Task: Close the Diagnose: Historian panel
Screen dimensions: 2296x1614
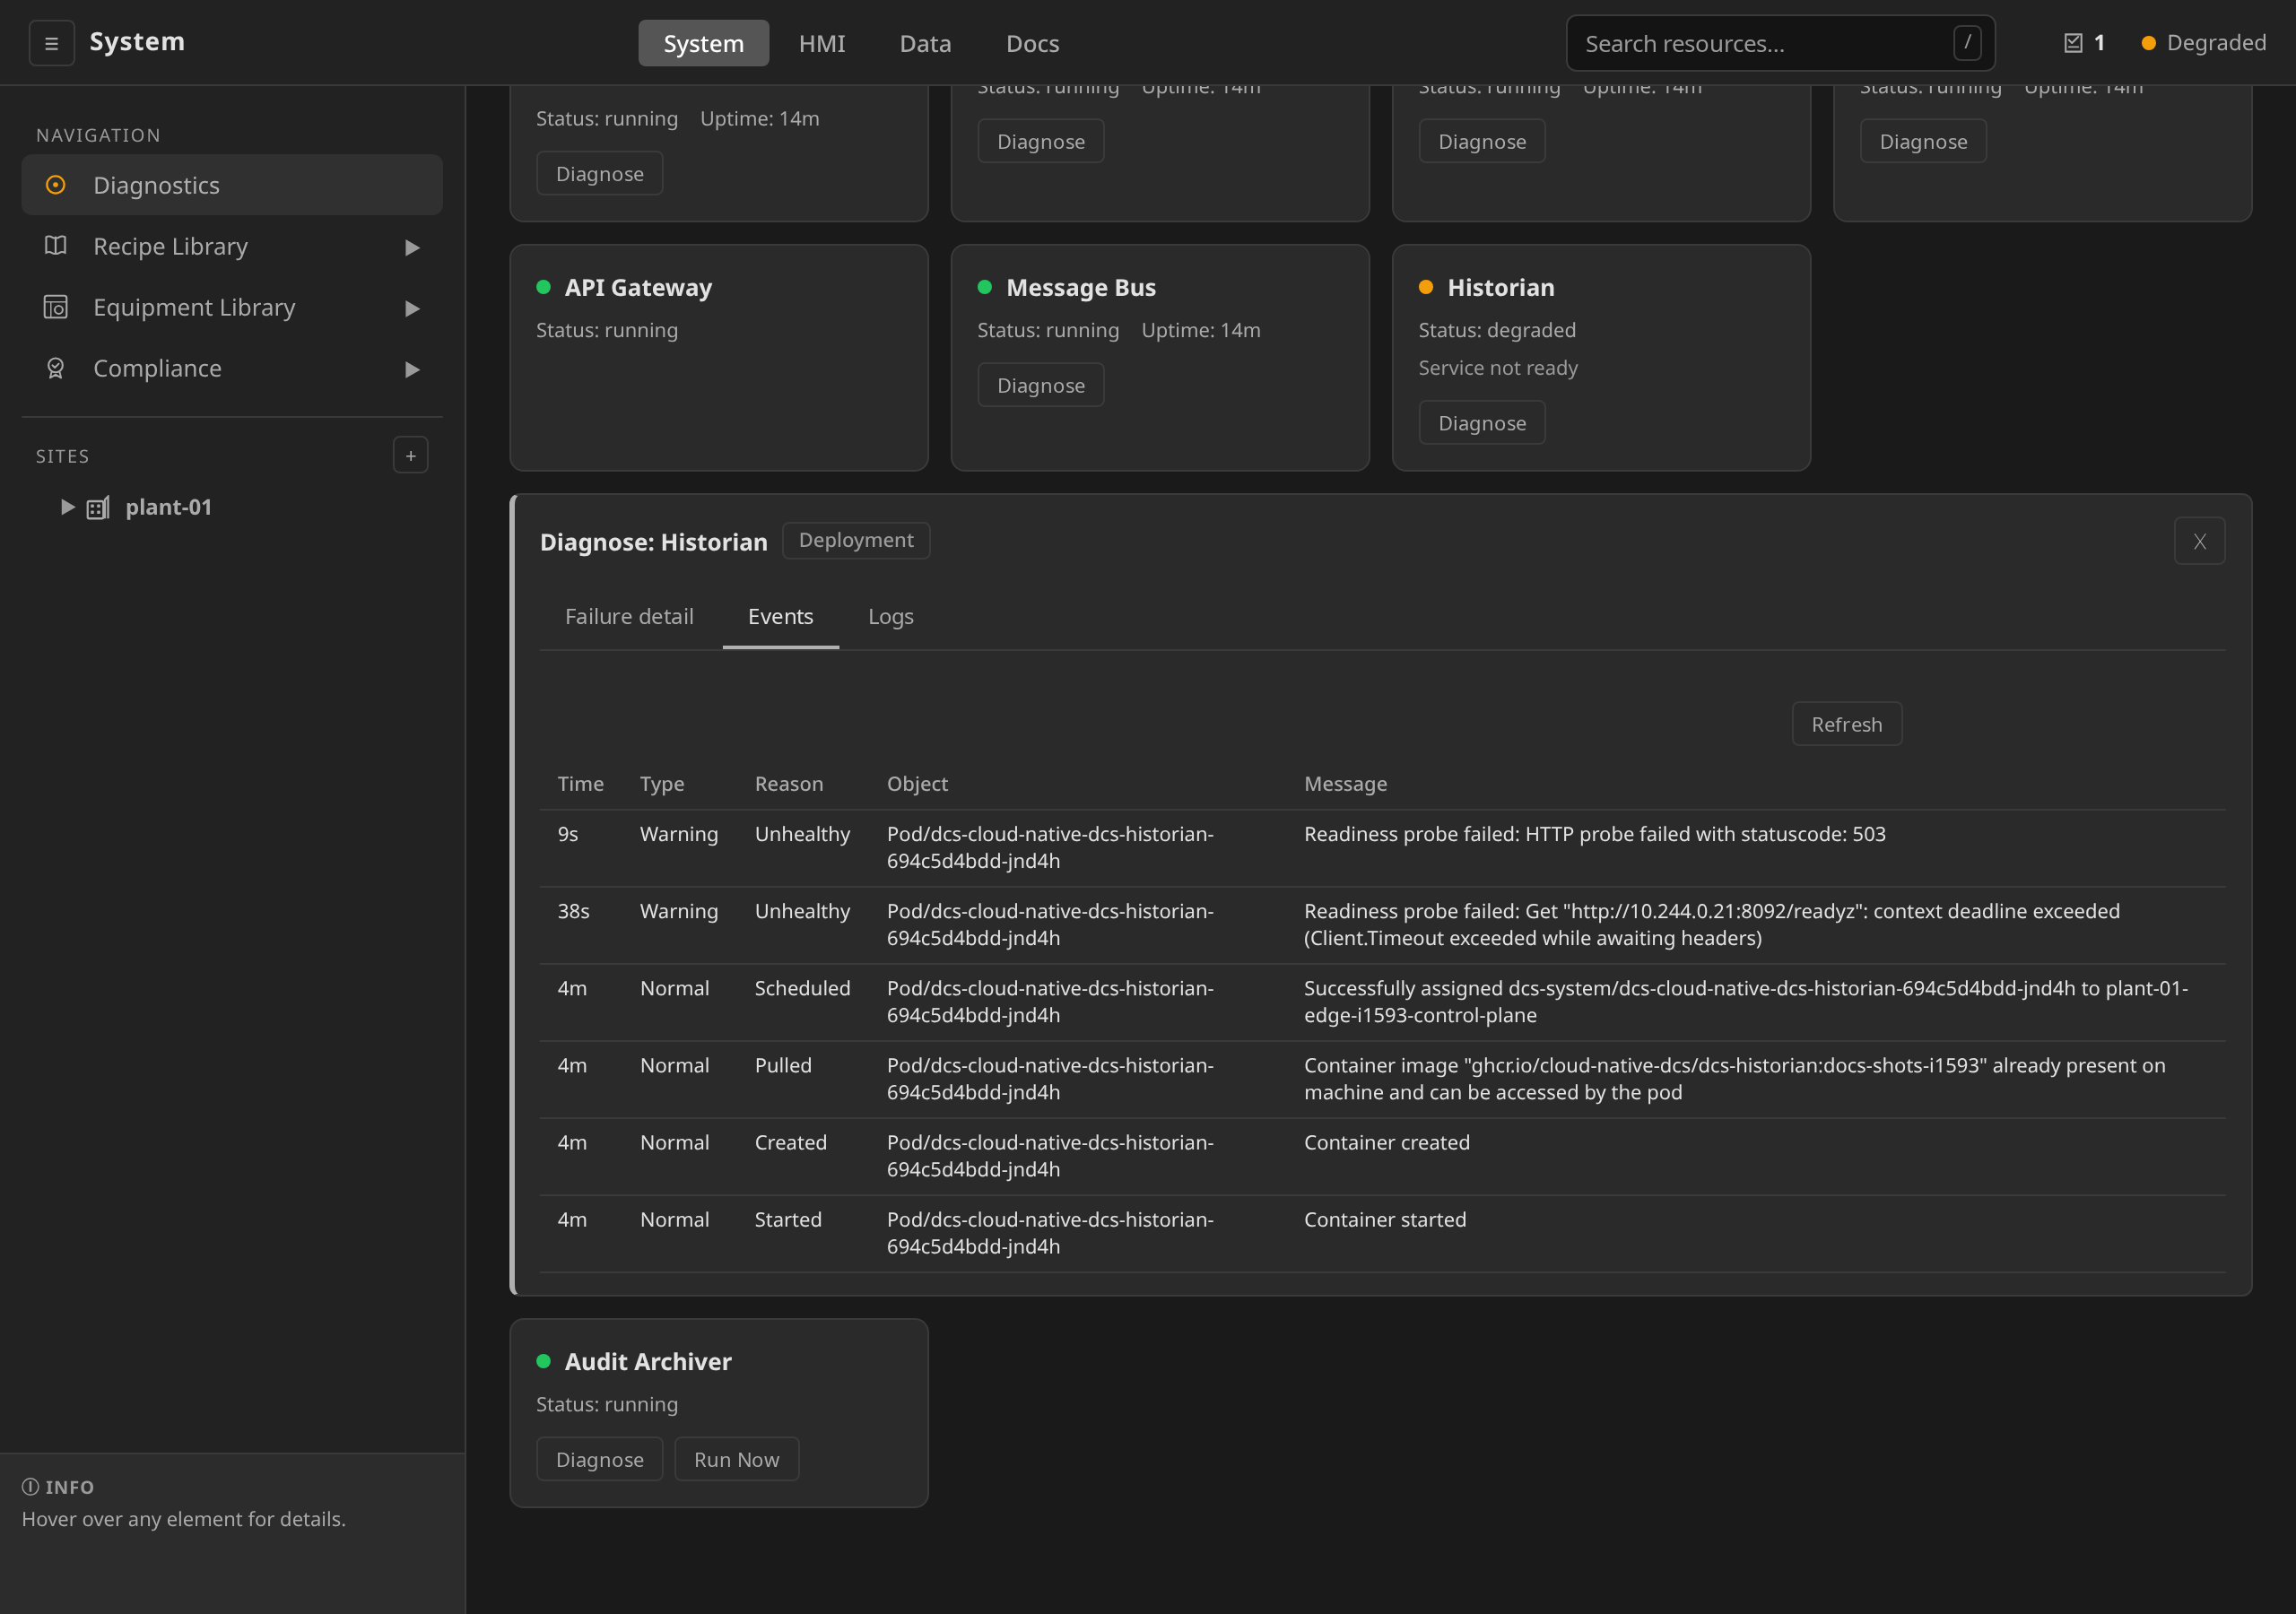Action: [x=2199, y=541]
